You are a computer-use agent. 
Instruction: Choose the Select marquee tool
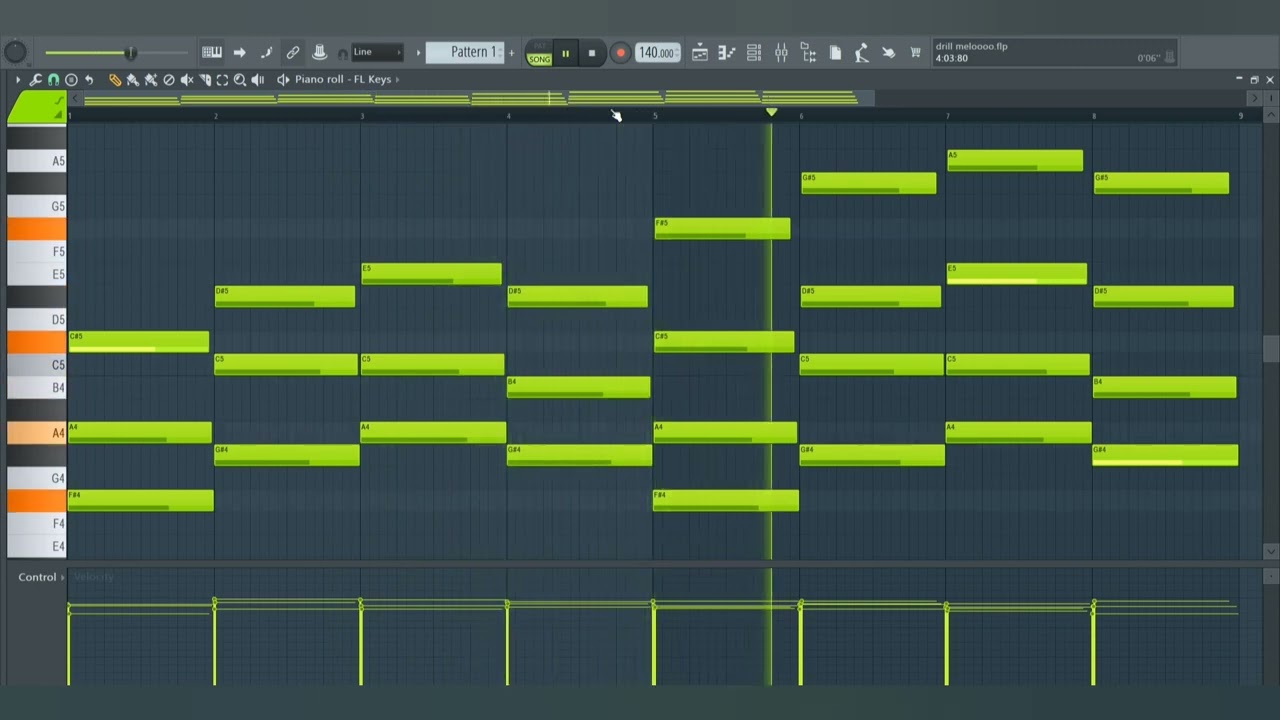tap(222, 79)
